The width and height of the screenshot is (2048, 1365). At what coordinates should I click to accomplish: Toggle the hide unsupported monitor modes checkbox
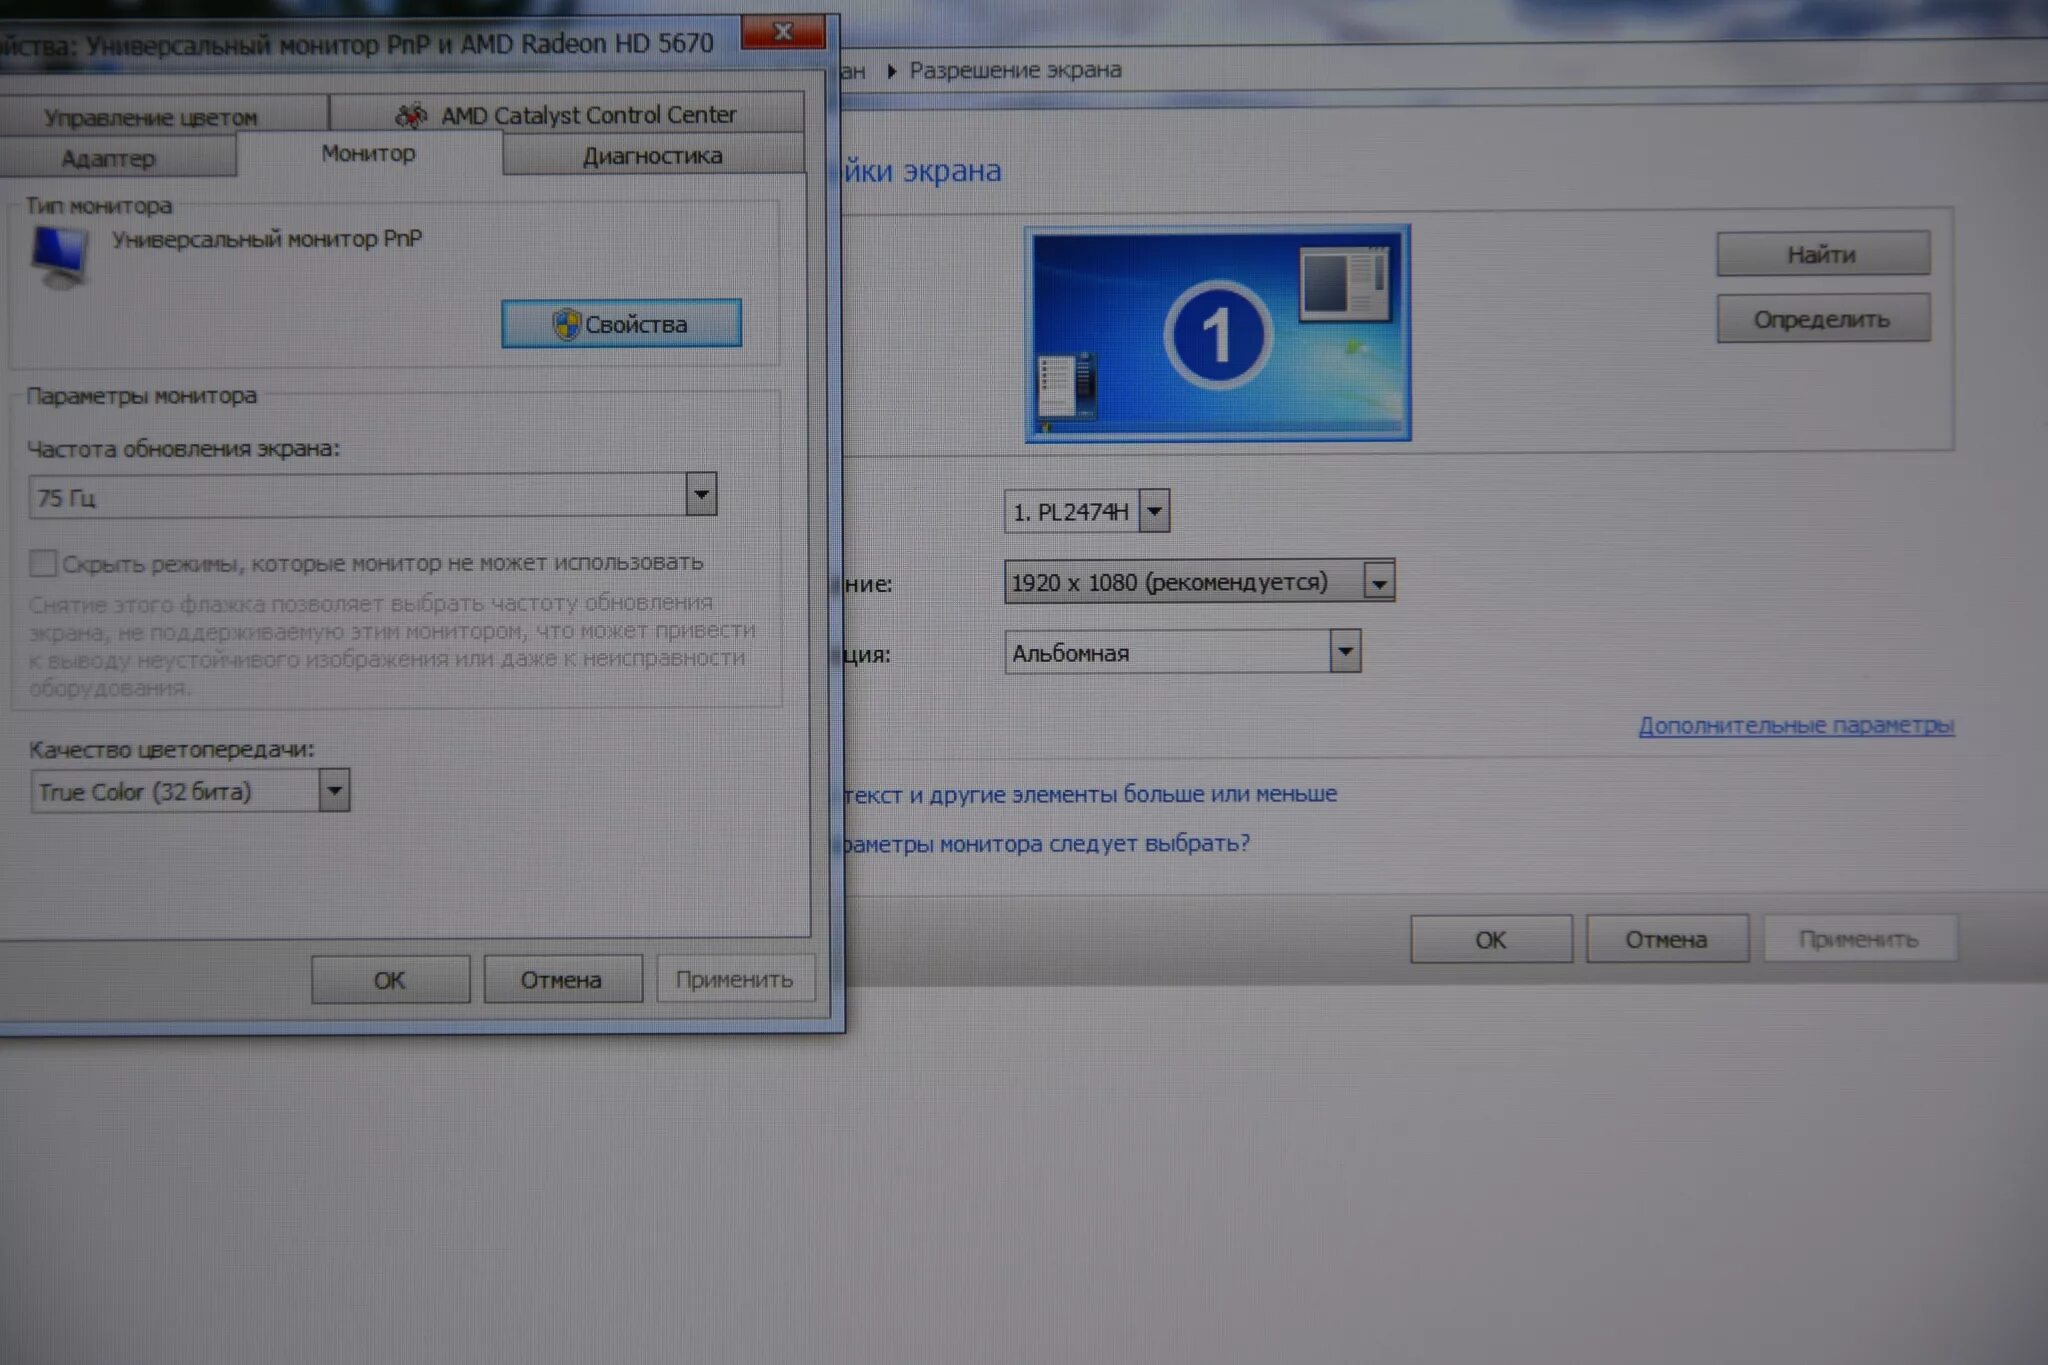[x=43, y=563]
